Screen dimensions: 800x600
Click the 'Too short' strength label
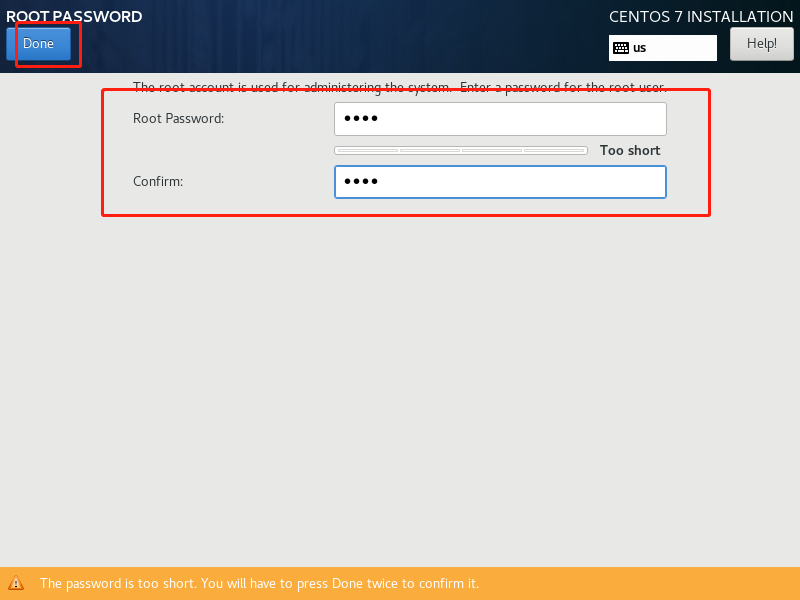click(630, 151)
